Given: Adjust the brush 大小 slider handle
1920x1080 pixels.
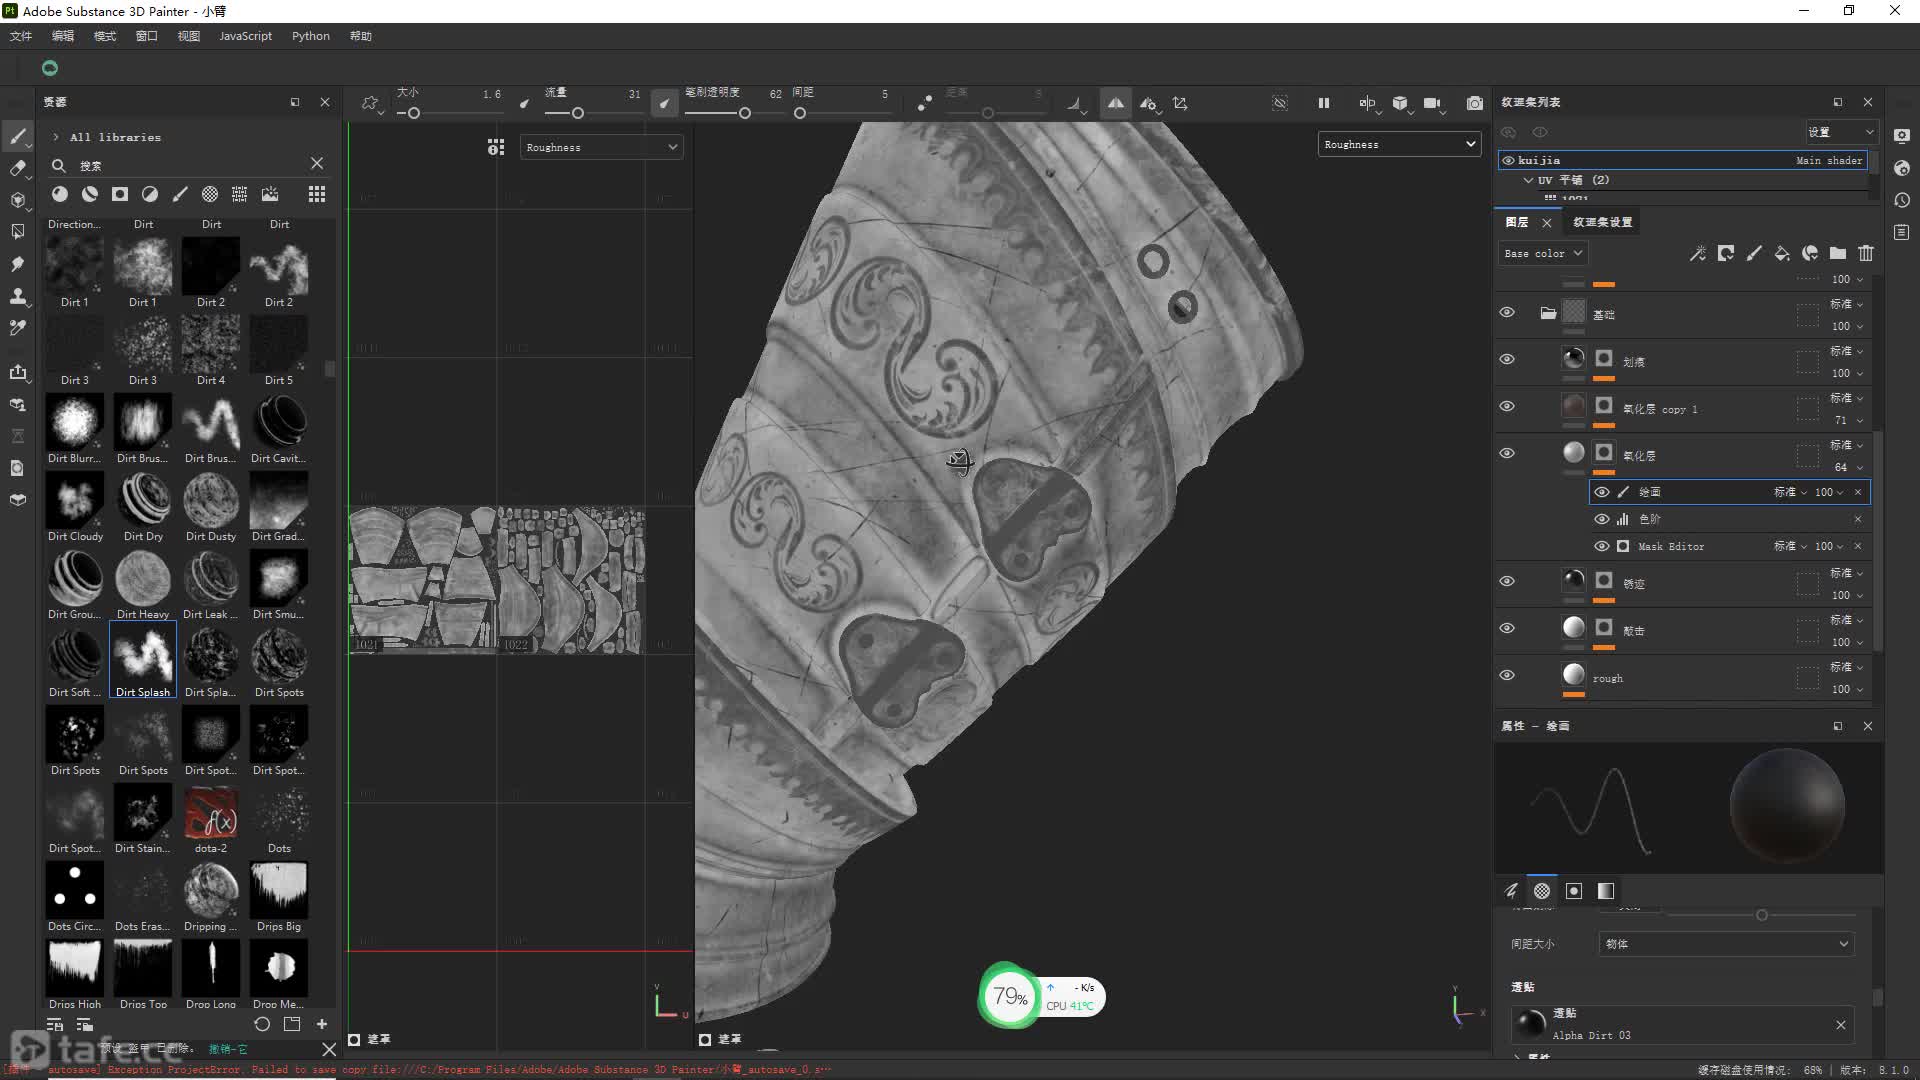Looking at the screenshot, I should 413,113.
